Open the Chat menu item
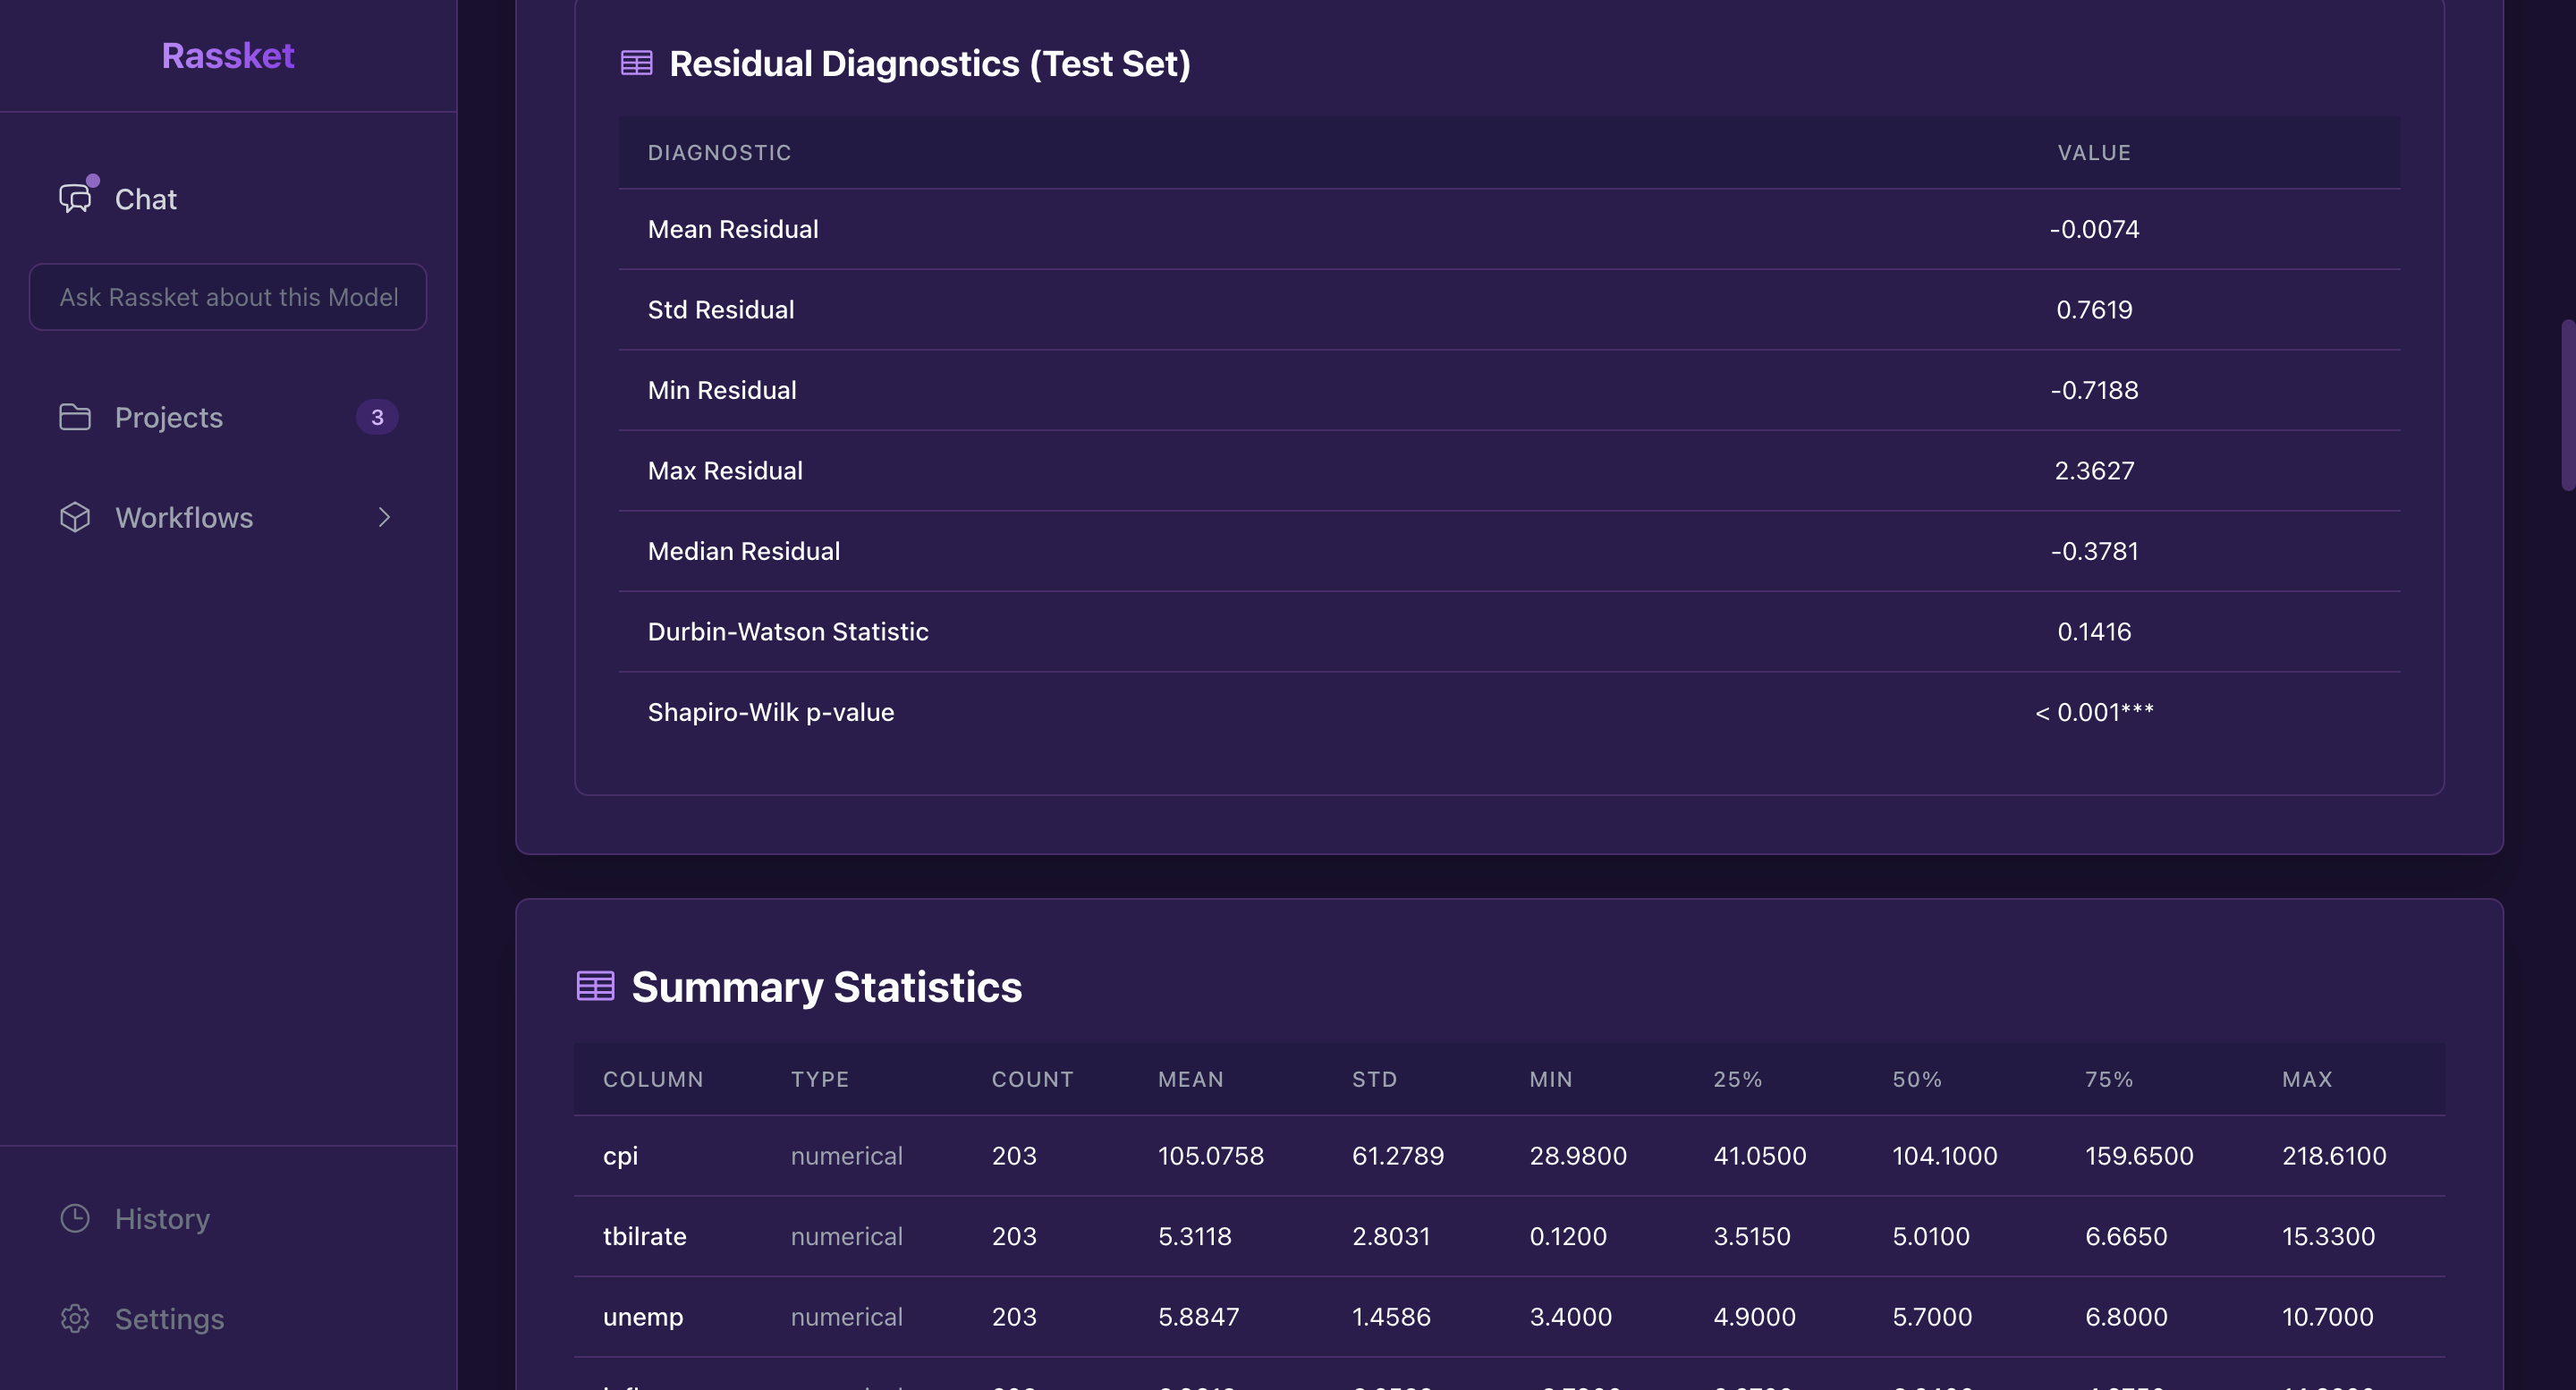The width and height of the screenshot is (2576, 1390). [146, 199]
